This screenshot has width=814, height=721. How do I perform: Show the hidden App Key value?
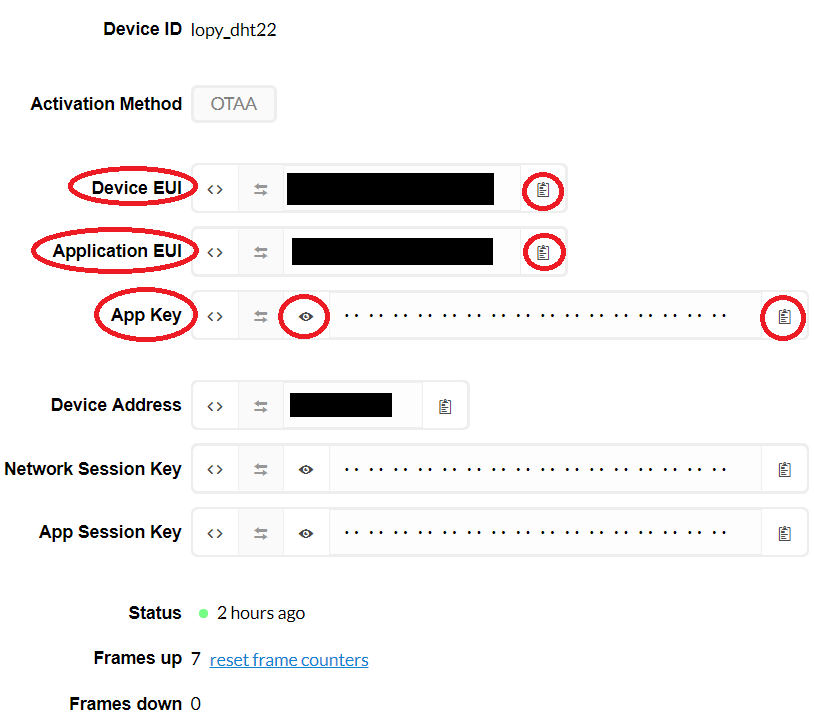click(306, 316)
